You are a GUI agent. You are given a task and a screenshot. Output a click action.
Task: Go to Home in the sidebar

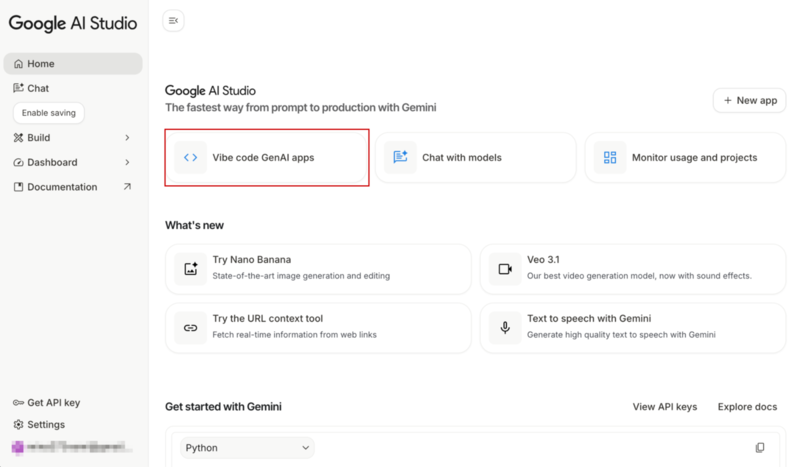73,64
